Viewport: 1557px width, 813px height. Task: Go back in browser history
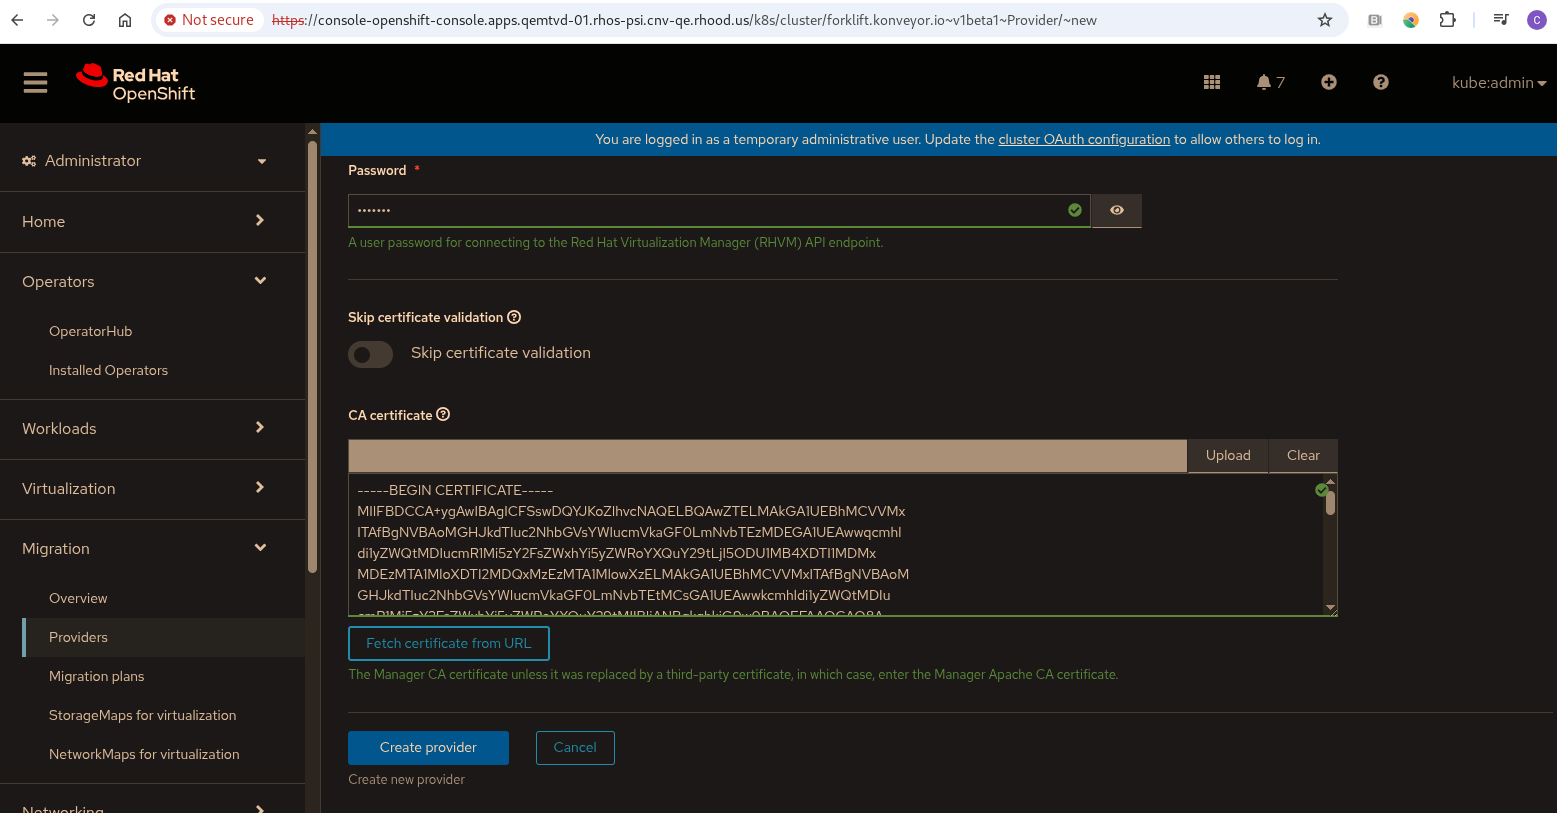click(18, 20)
